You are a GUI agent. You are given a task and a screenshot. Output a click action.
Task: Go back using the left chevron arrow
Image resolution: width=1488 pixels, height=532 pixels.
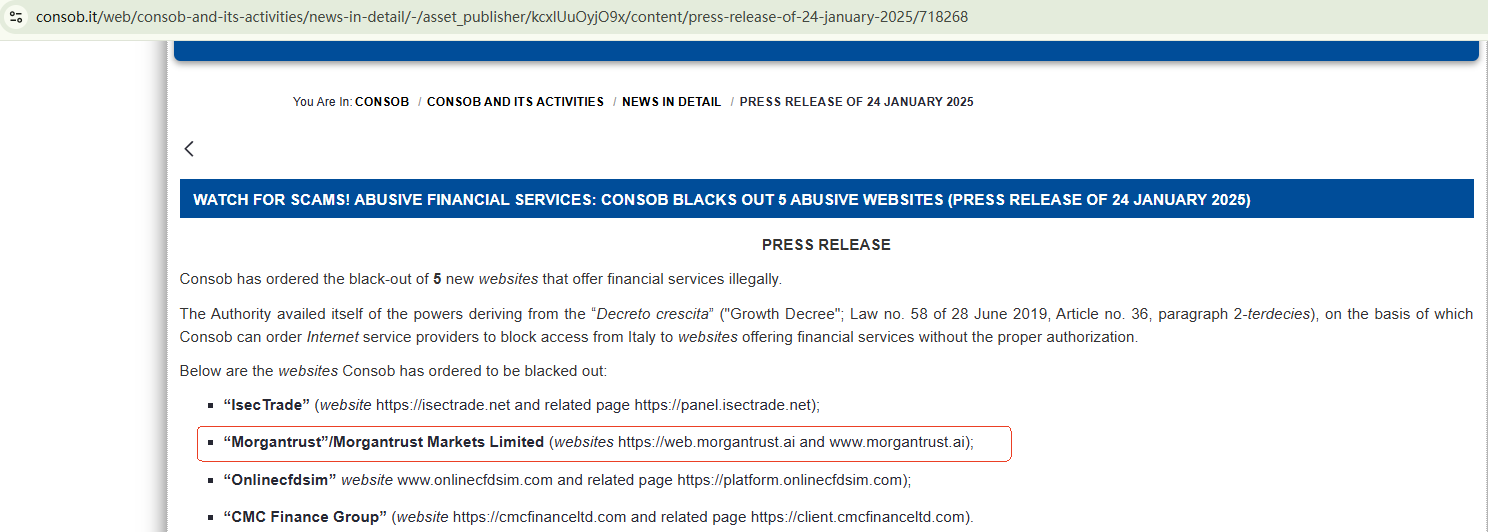189,149
